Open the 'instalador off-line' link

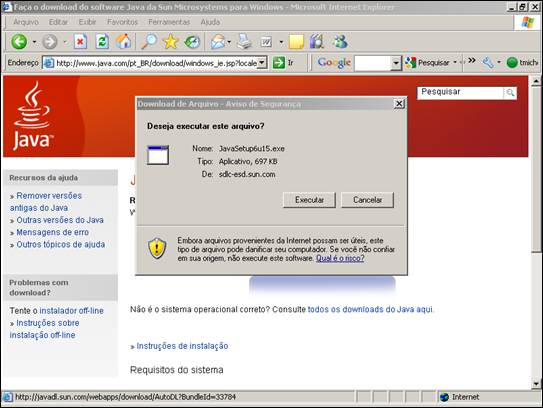click(x=71, y=311)
